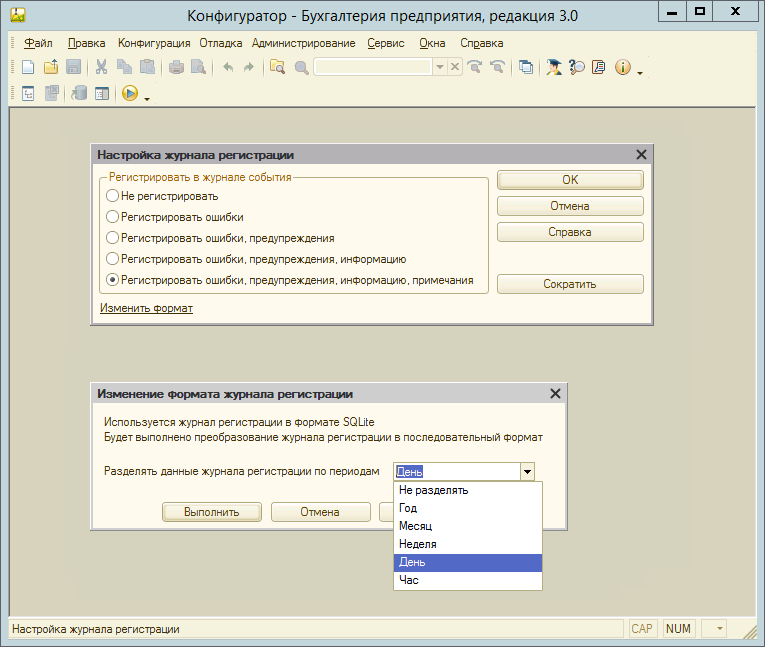Click Отмена in the Настройка журнала dialog
This screenshot has height=647, width=765.
pos(570,206)
